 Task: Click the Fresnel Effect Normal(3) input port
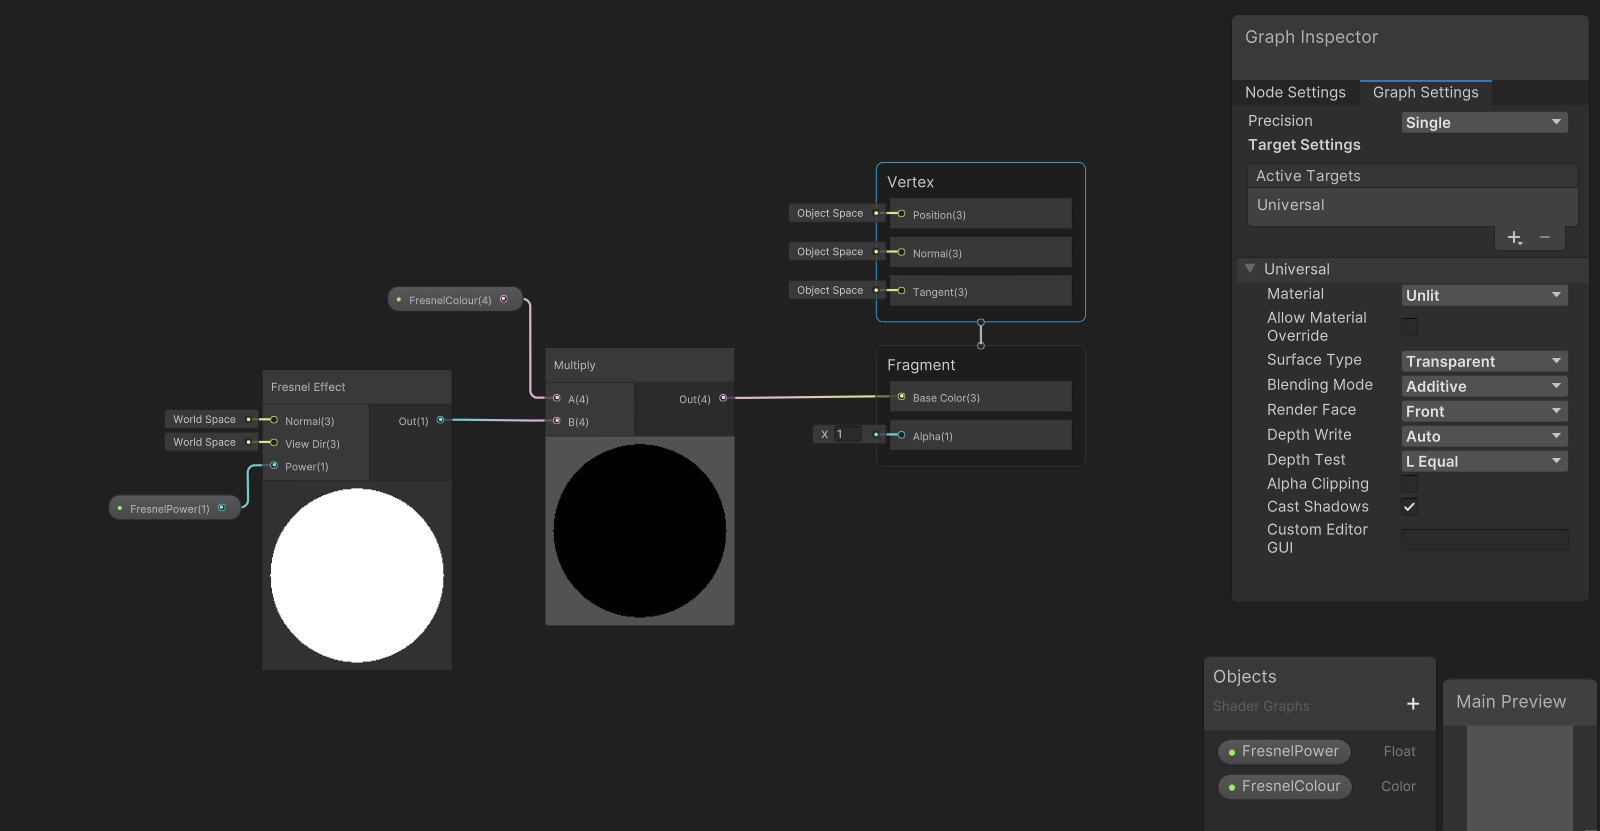(x=274, y=420)
